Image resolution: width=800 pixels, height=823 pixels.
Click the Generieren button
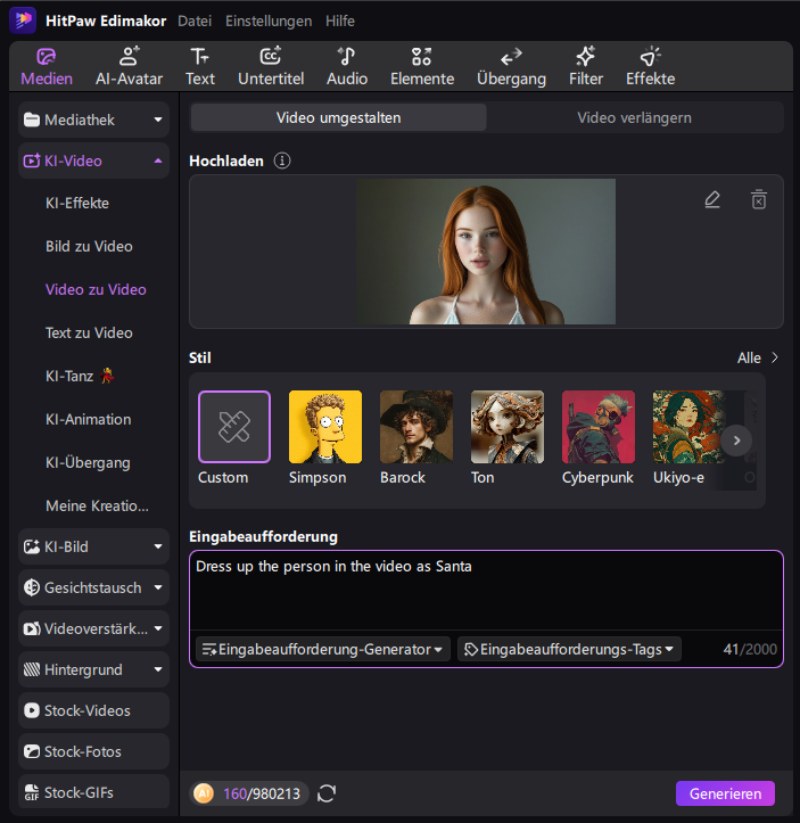[x=725, y=794]
